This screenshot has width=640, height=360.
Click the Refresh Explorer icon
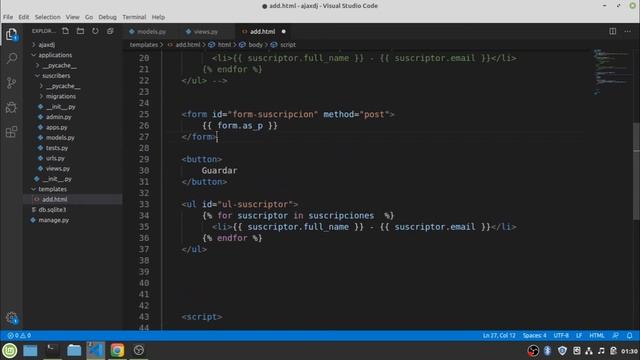[95, 31]
